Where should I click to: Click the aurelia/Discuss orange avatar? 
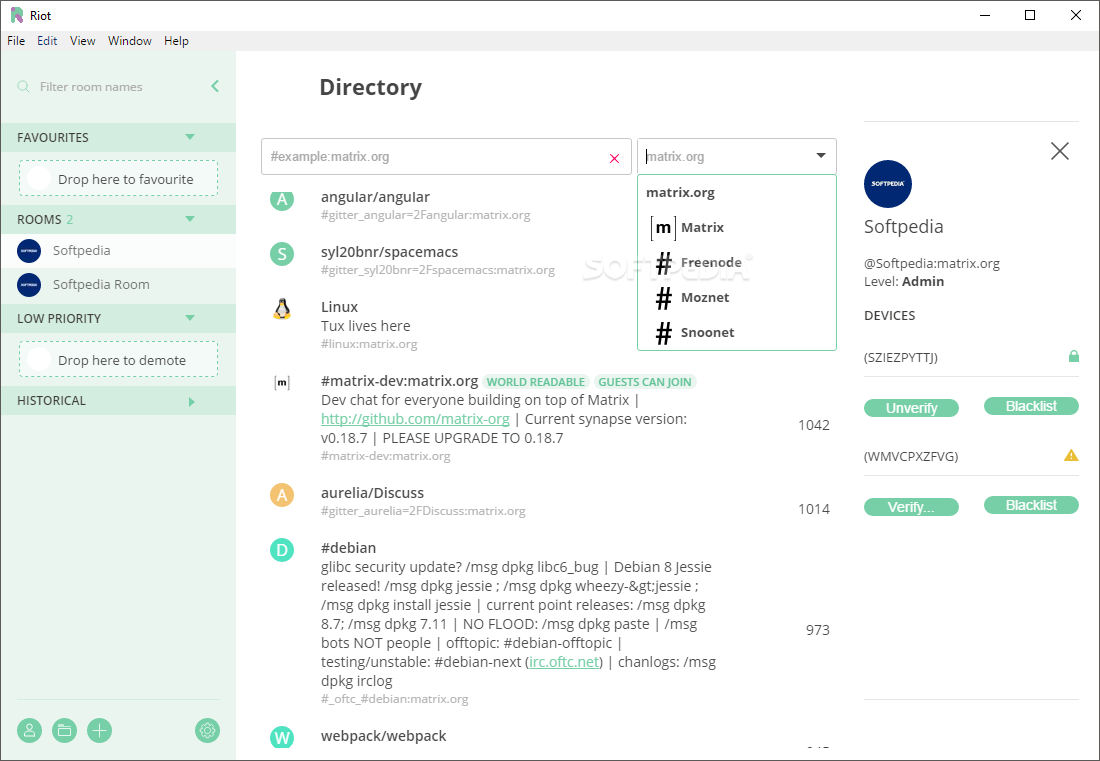(282, 495)
